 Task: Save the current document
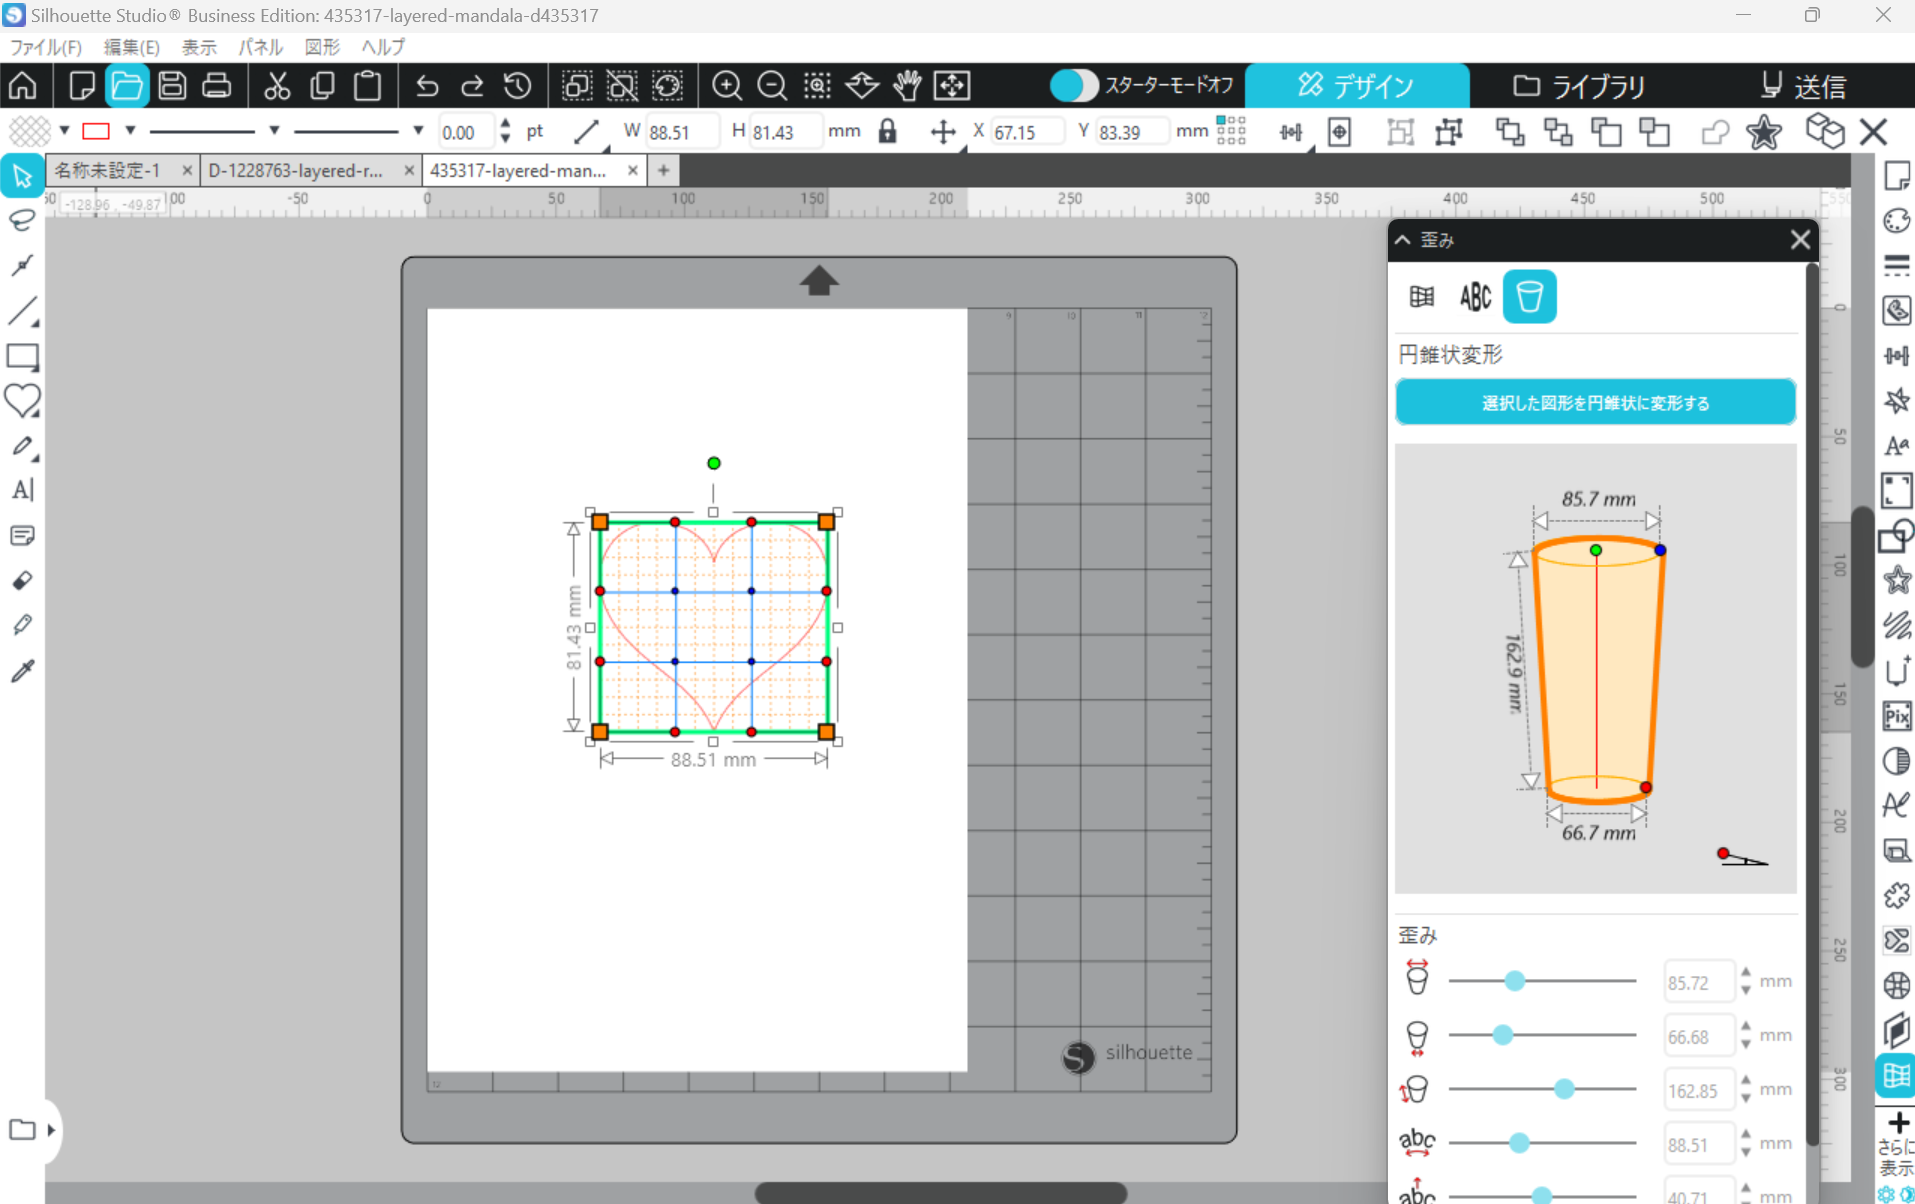coord(172,86)
